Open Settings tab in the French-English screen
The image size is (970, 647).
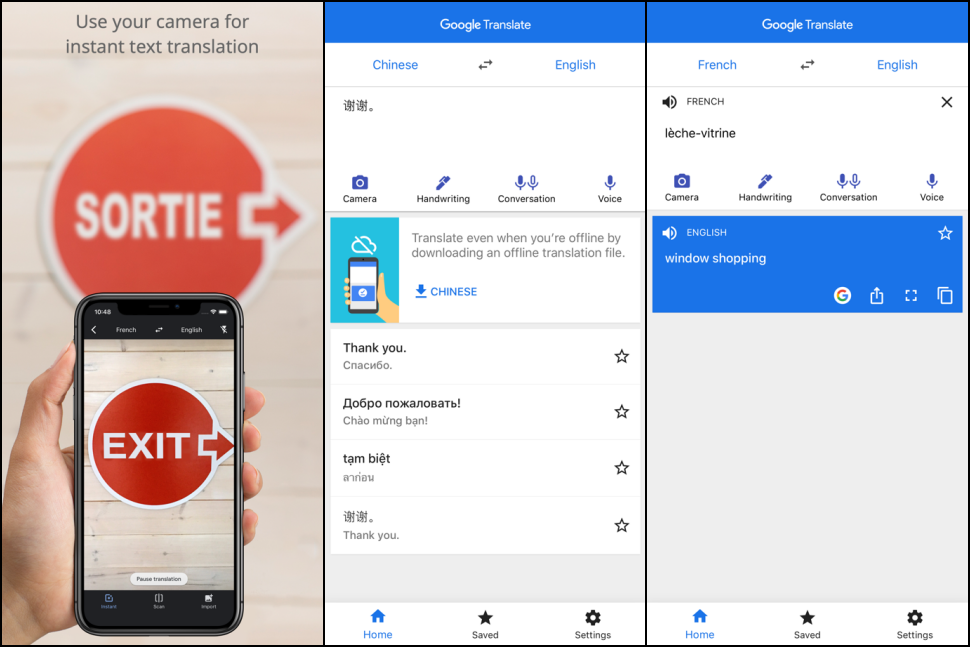pyautogui.click(x=914, y=625)
